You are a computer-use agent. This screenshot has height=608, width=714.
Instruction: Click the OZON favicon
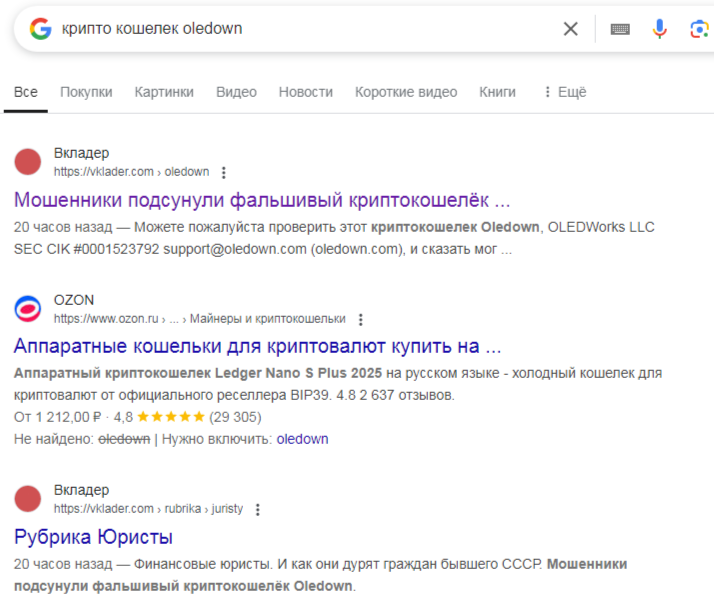tap(28, 309)
